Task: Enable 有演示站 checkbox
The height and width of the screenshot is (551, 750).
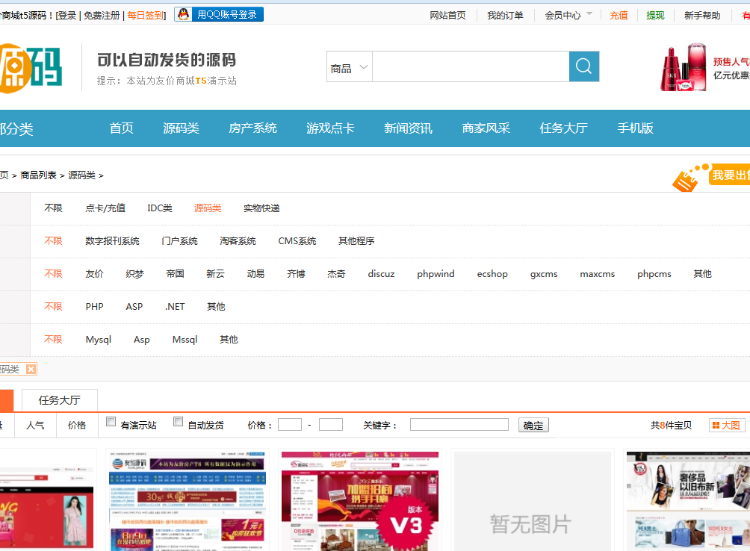Action: coord(111,421)
